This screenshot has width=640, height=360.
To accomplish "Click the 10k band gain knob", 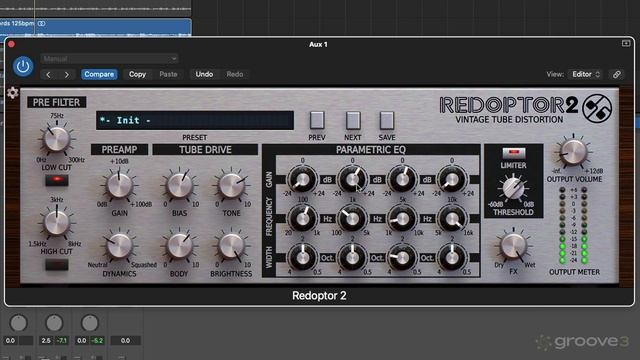I will click(x=452, y=179).
